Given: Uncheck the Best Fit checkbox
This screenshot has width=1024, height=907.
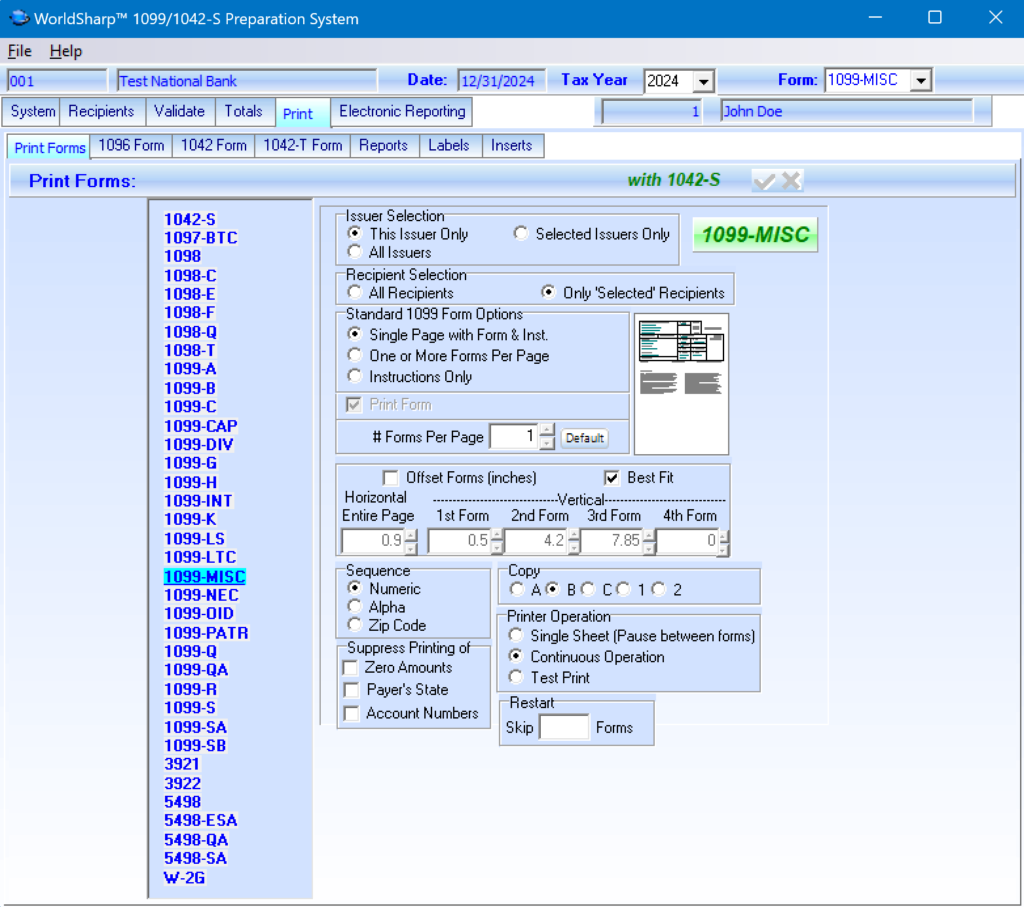Looking at the screenshot, I should tap(611, 478).
